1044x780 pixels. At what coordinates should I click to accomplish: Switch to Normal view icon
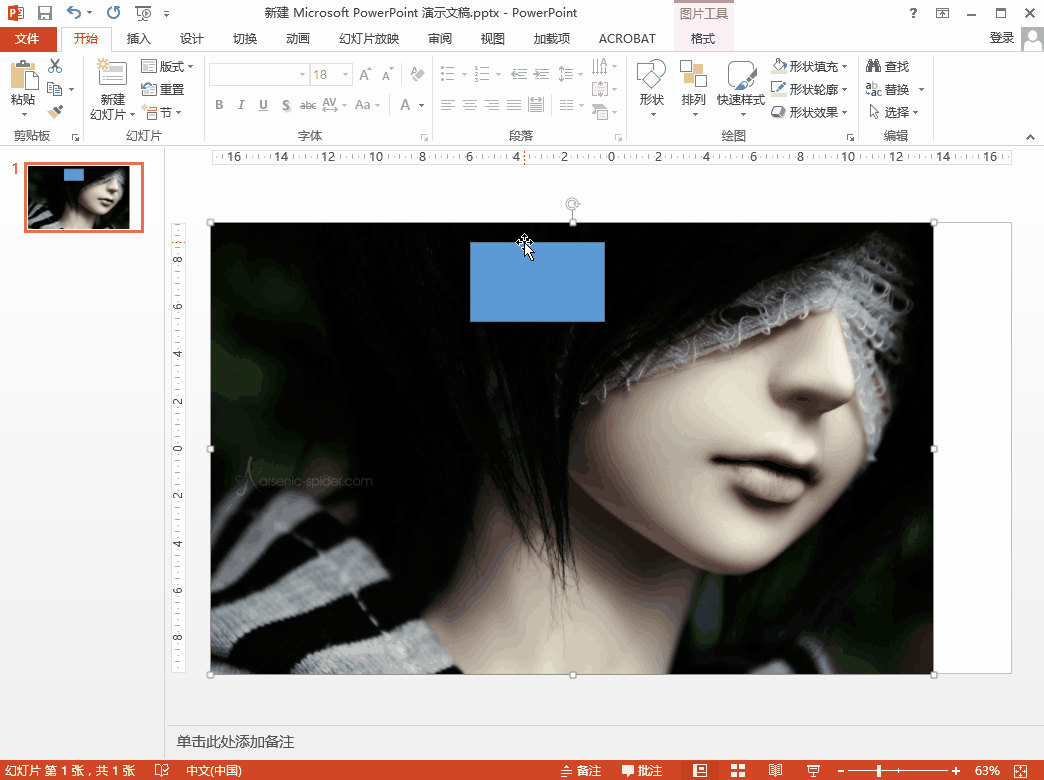[700, 771]
